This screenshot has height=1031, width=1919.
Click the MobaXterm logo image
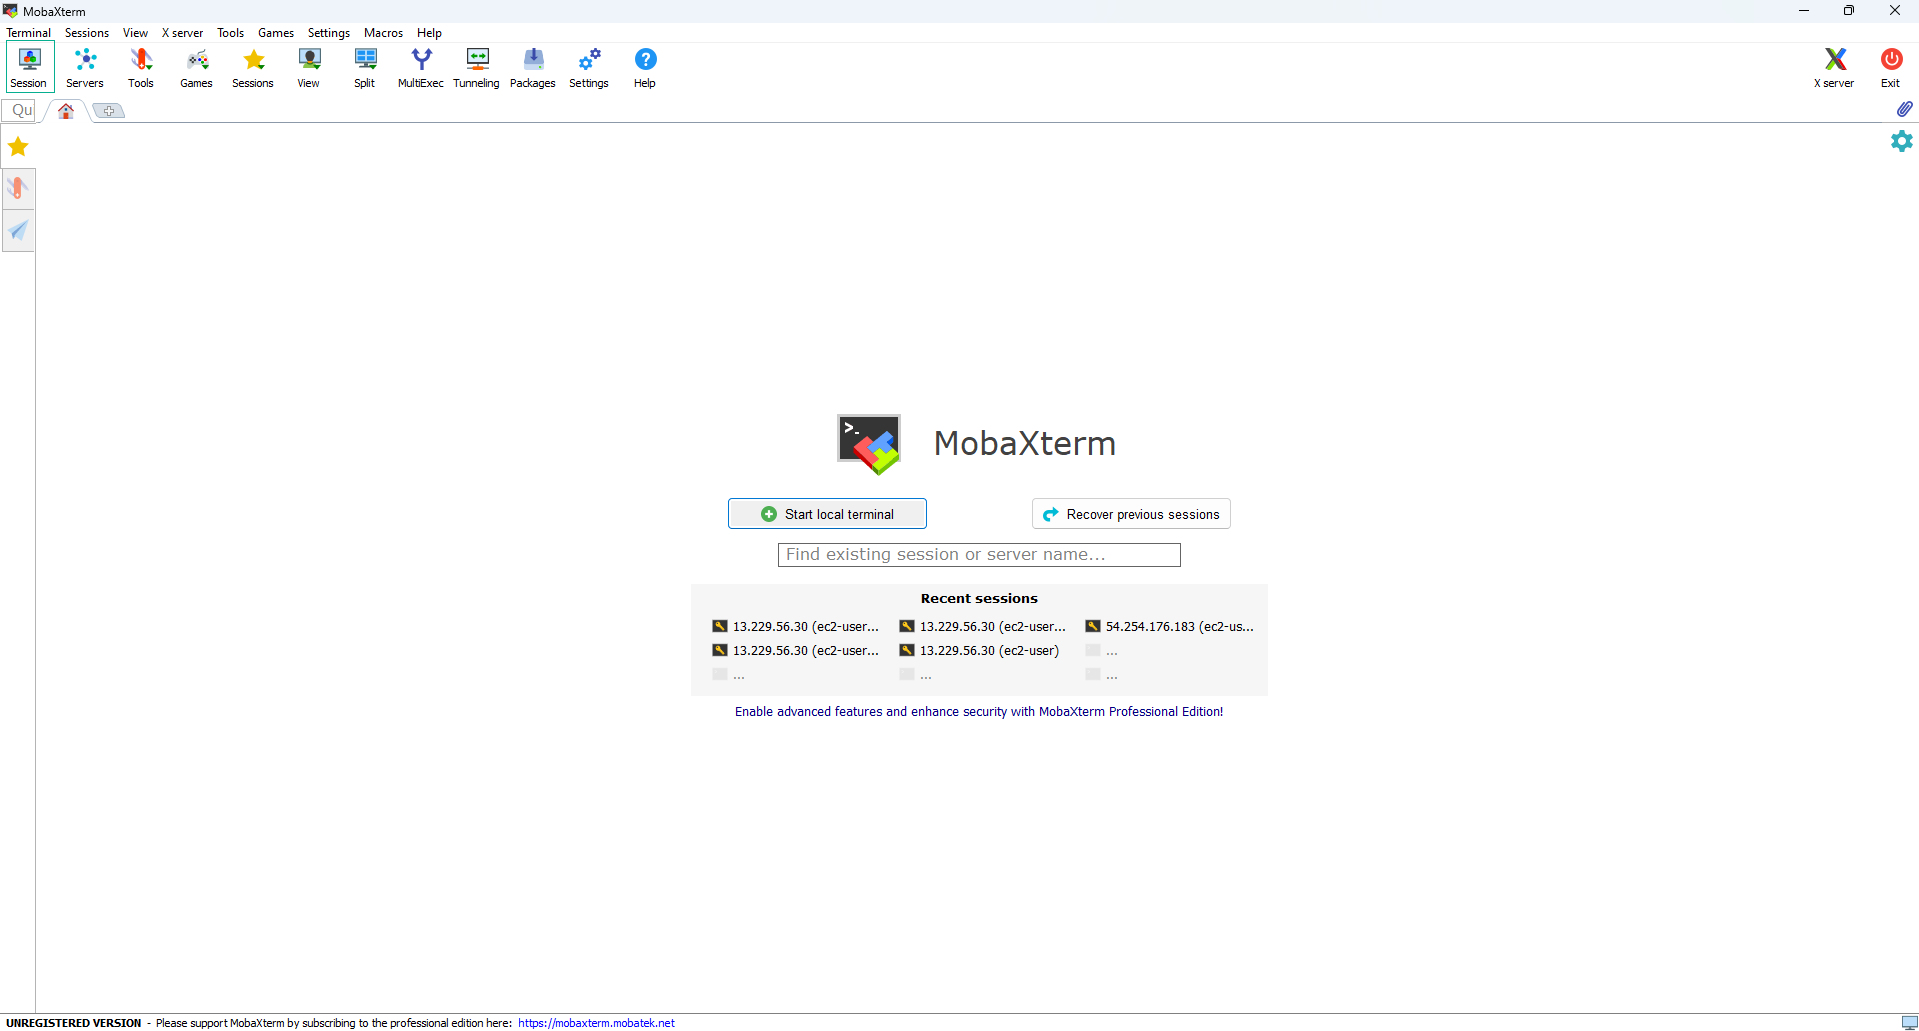click(x=869, y=444)
